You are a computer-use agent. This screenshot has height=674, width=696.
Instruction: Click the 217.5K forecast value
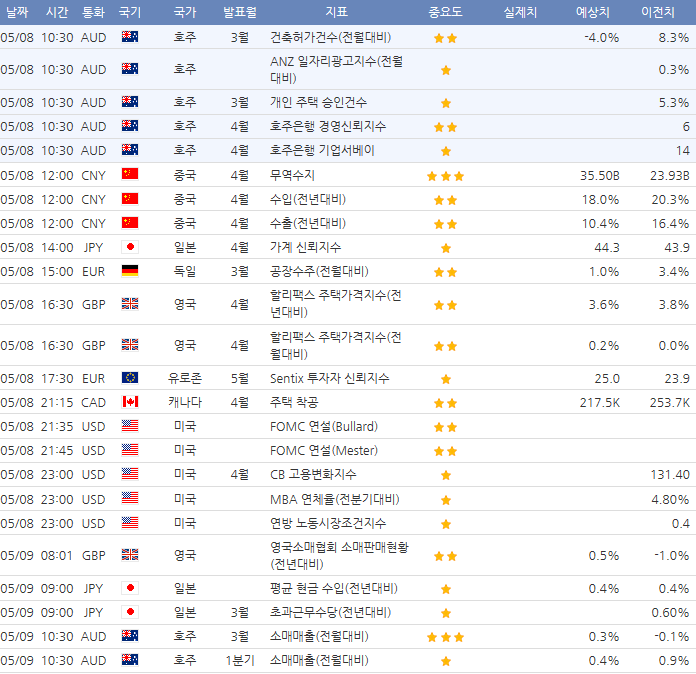pyautogui.click(x=600, y=402)
